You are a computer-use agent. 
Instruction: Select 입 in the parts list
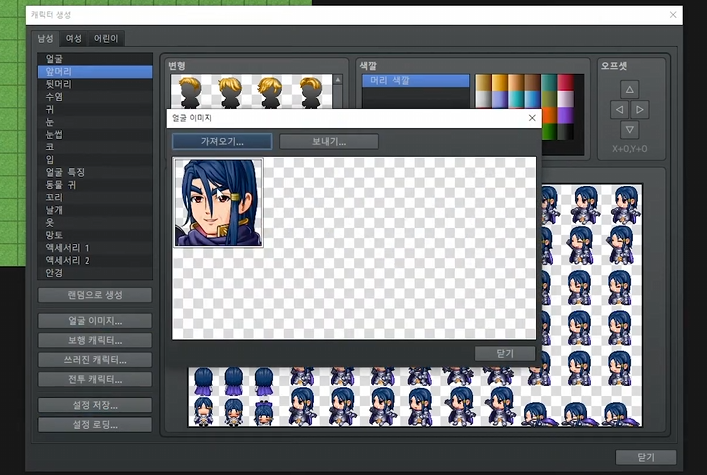[x=95, y=160]
